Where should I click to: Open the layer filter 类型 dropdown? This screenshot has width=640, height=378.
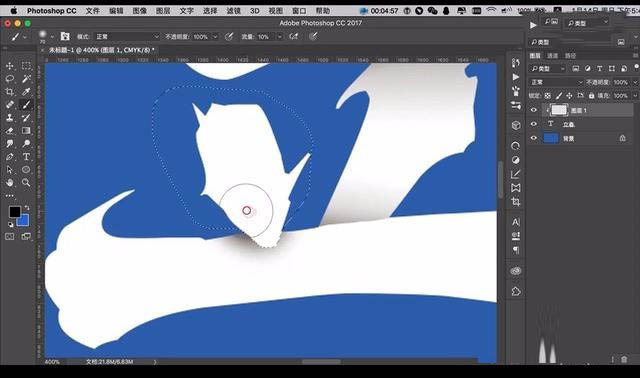coord(548,69)
